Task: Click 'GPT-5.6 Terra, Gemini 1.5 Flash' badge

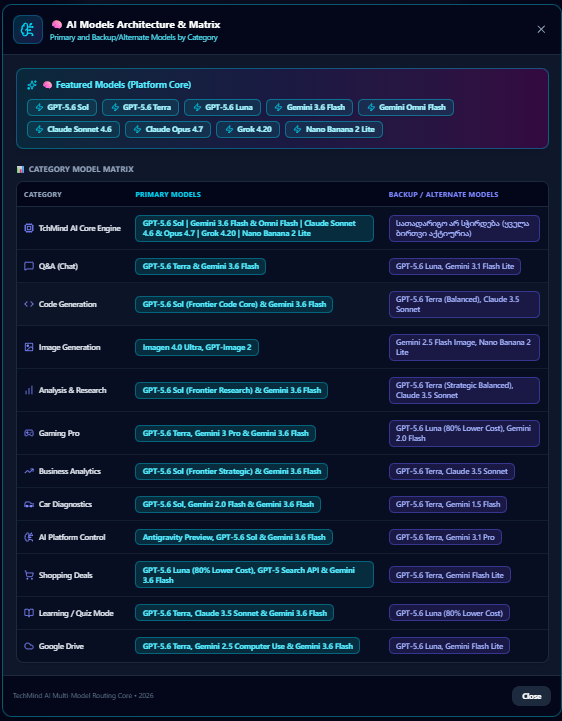Action: [448, 504]
